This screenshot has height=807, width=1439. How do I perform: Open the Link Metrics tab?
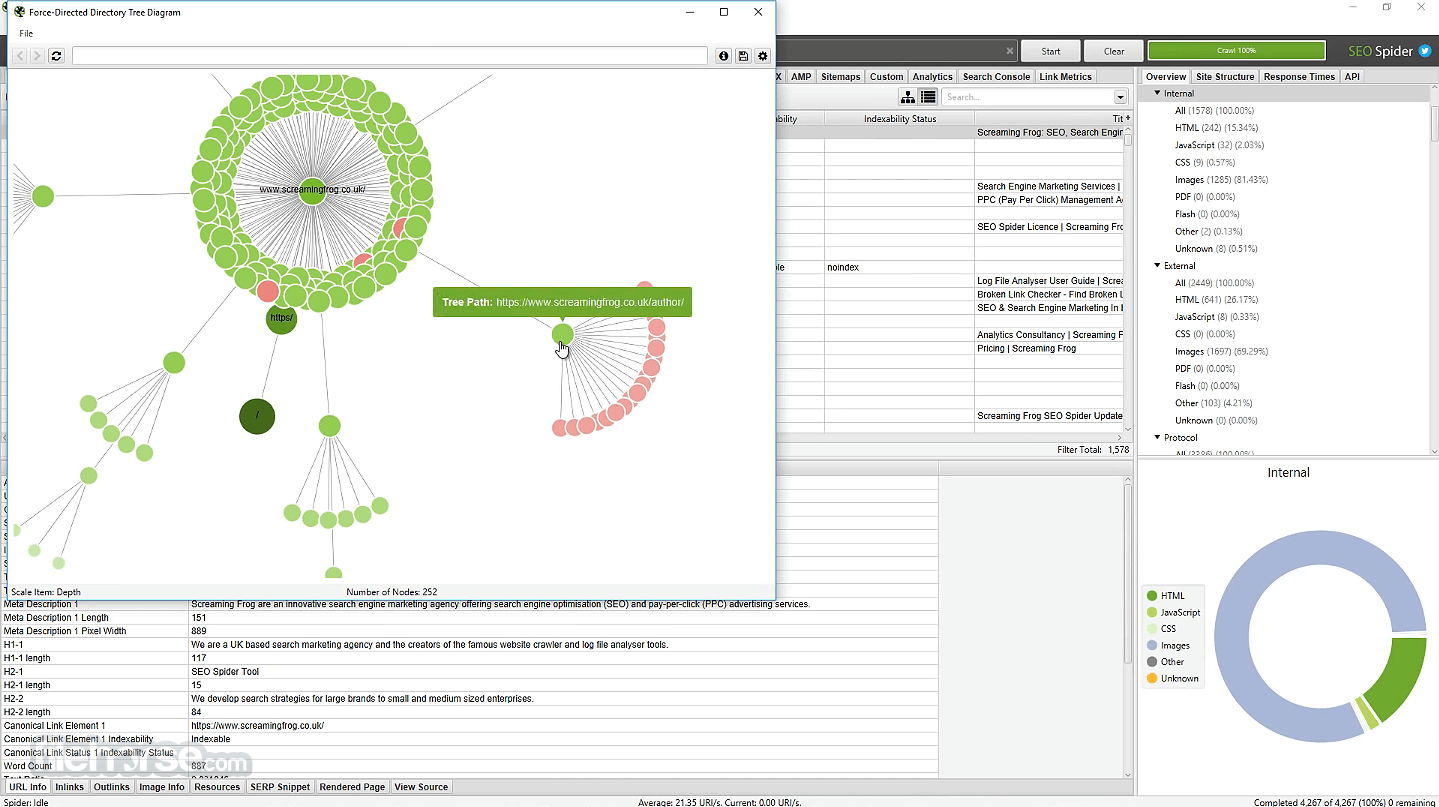(1066, 77)
